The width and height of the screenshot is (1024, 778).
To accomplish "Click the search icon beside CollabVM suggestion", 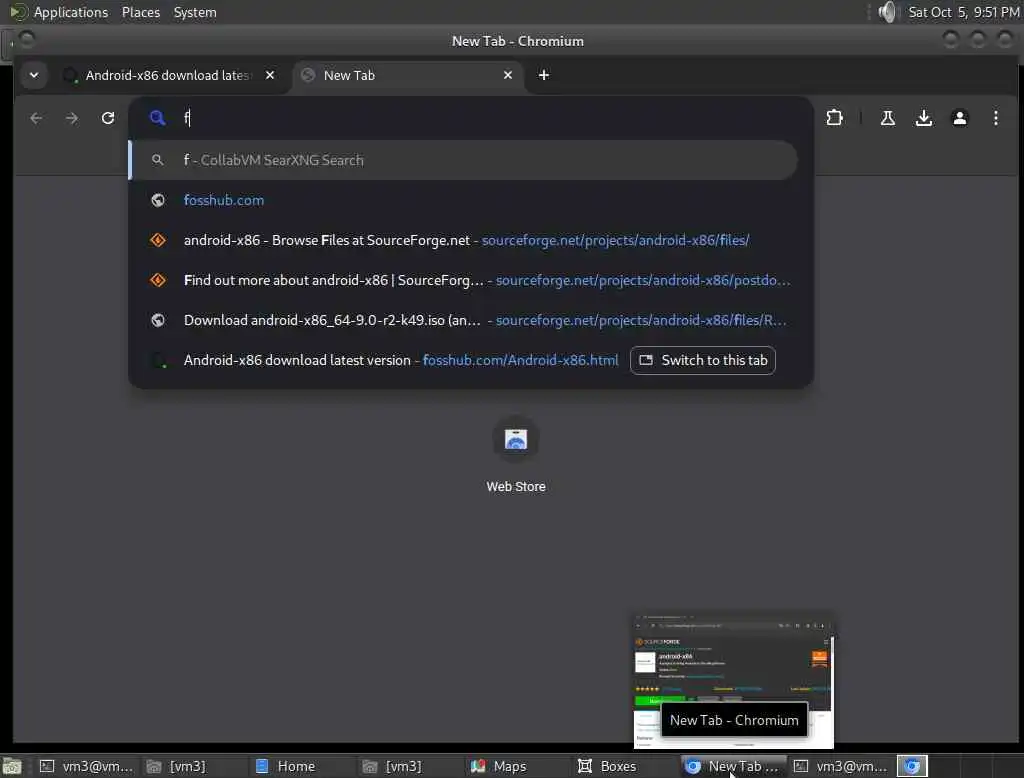I will tap(157, 160).
